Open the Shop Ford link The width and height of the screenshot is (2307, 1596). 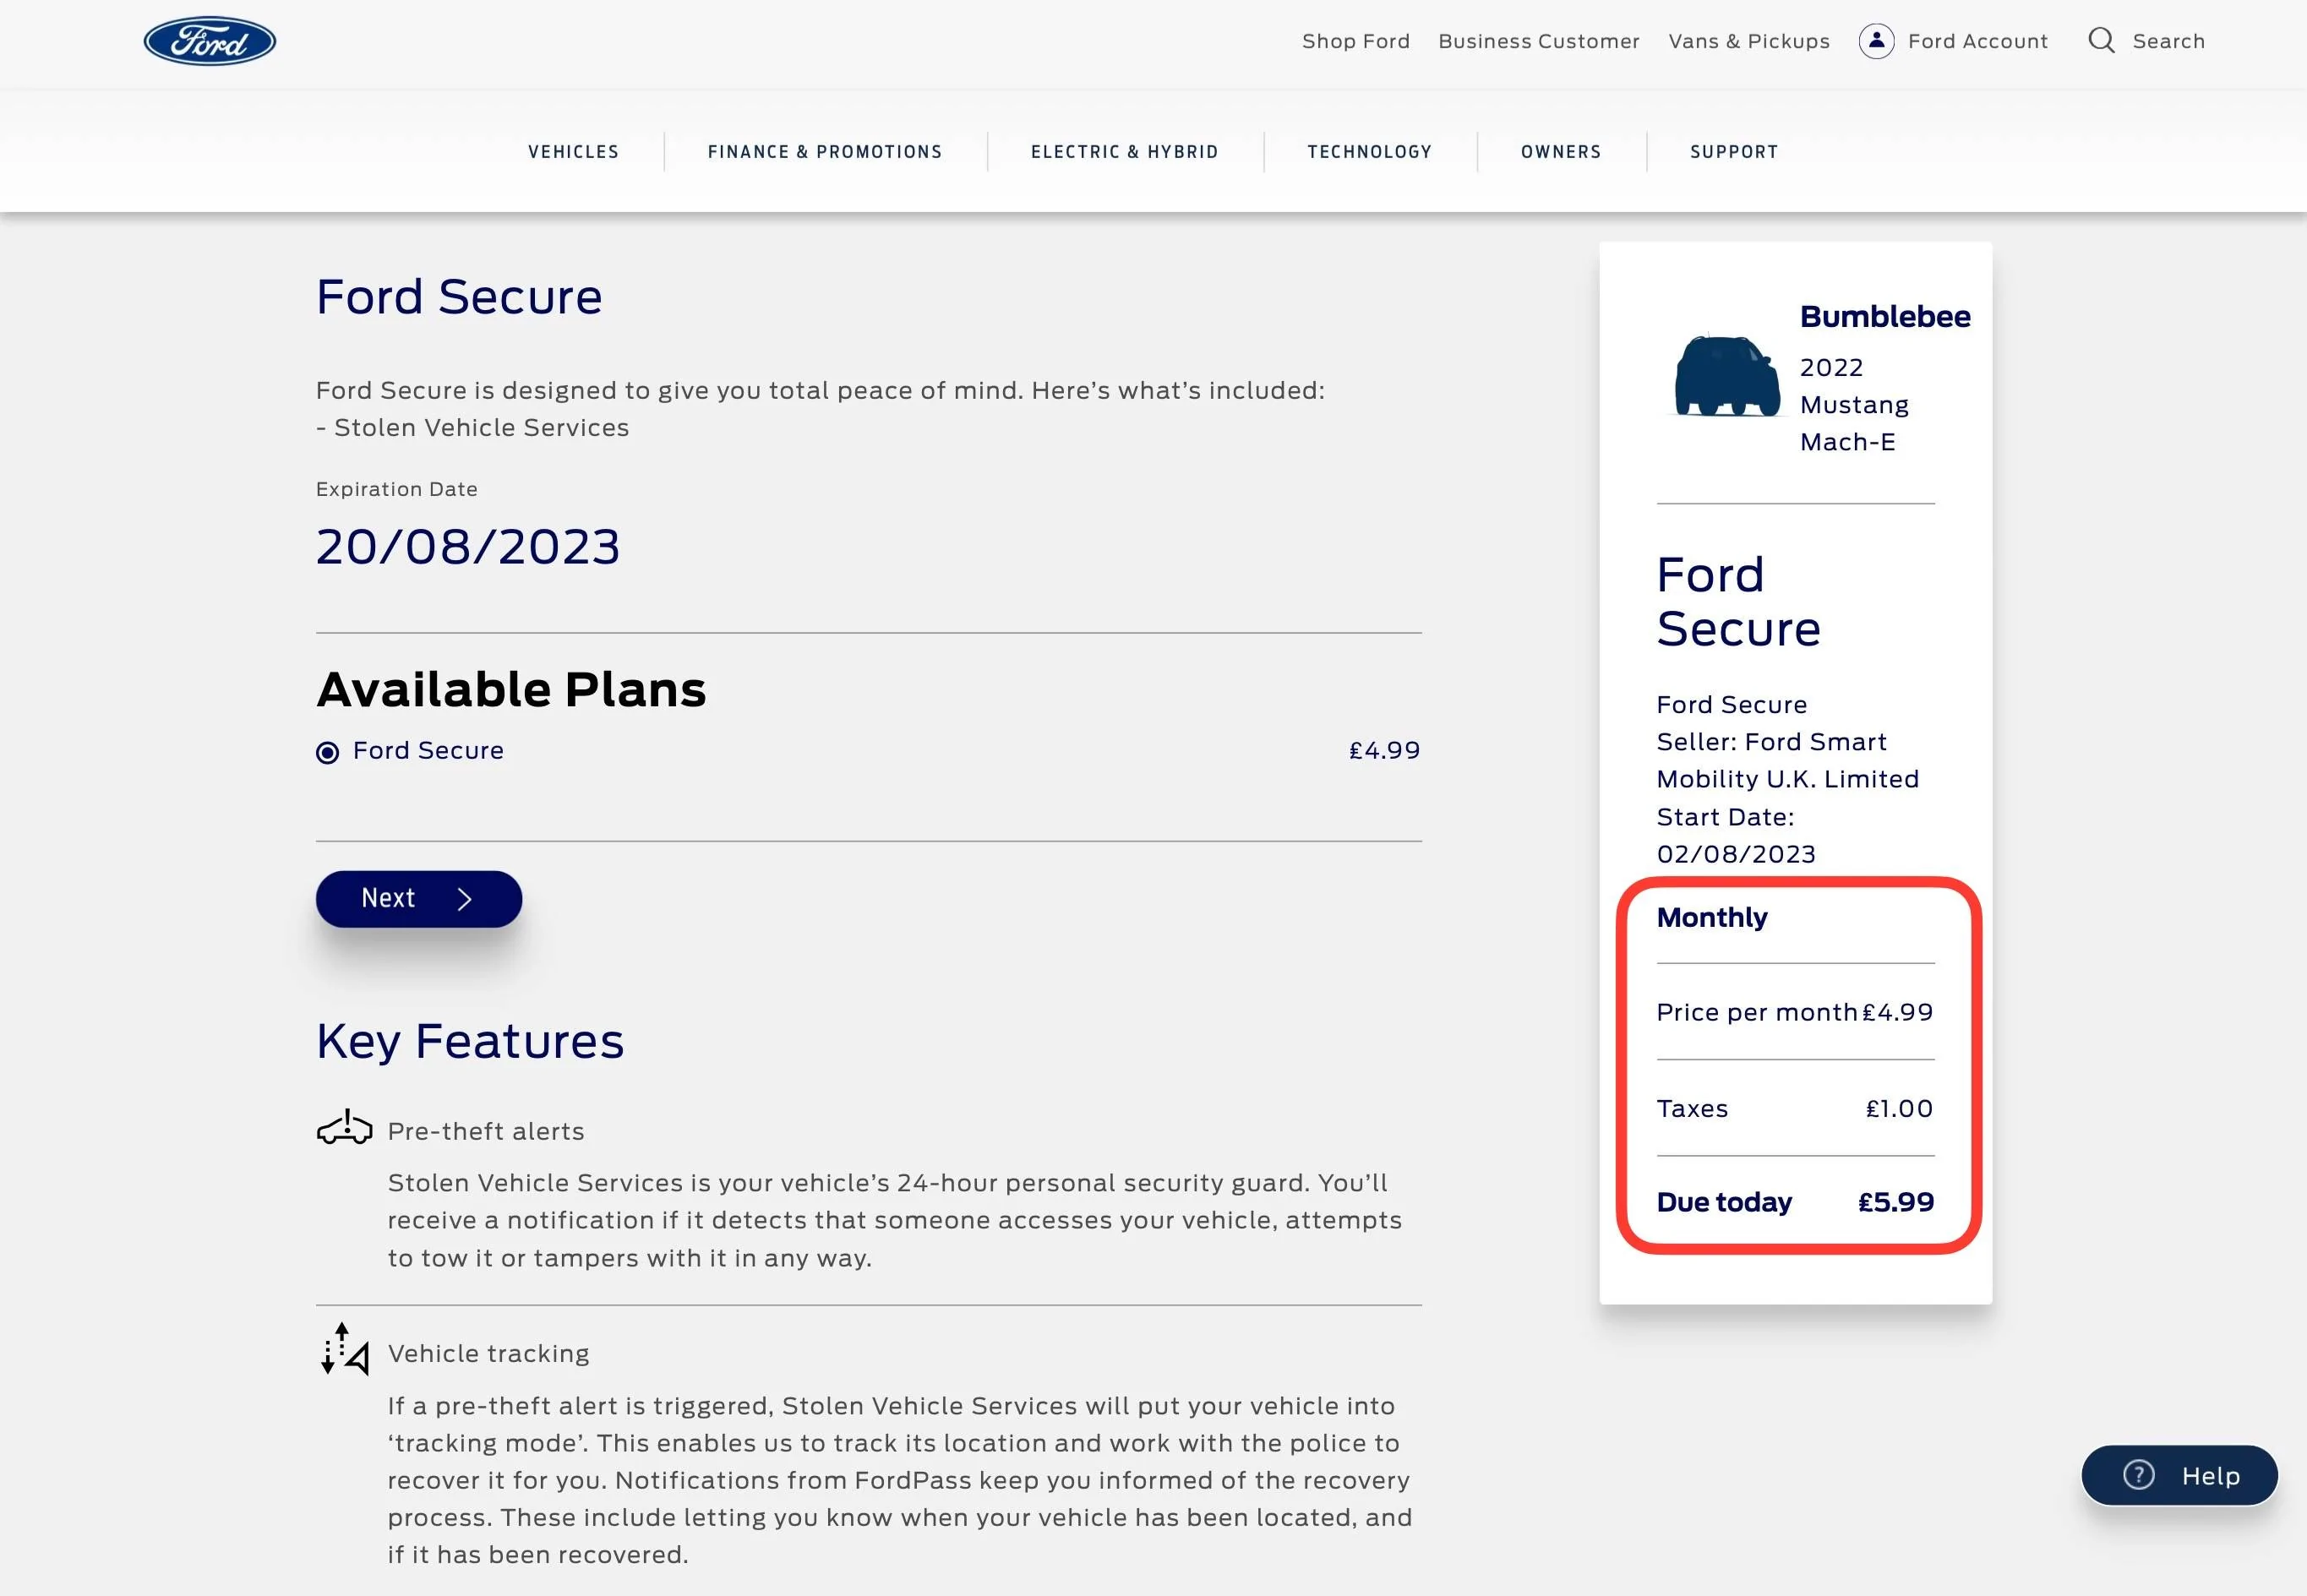click(x=1356, y=41)
